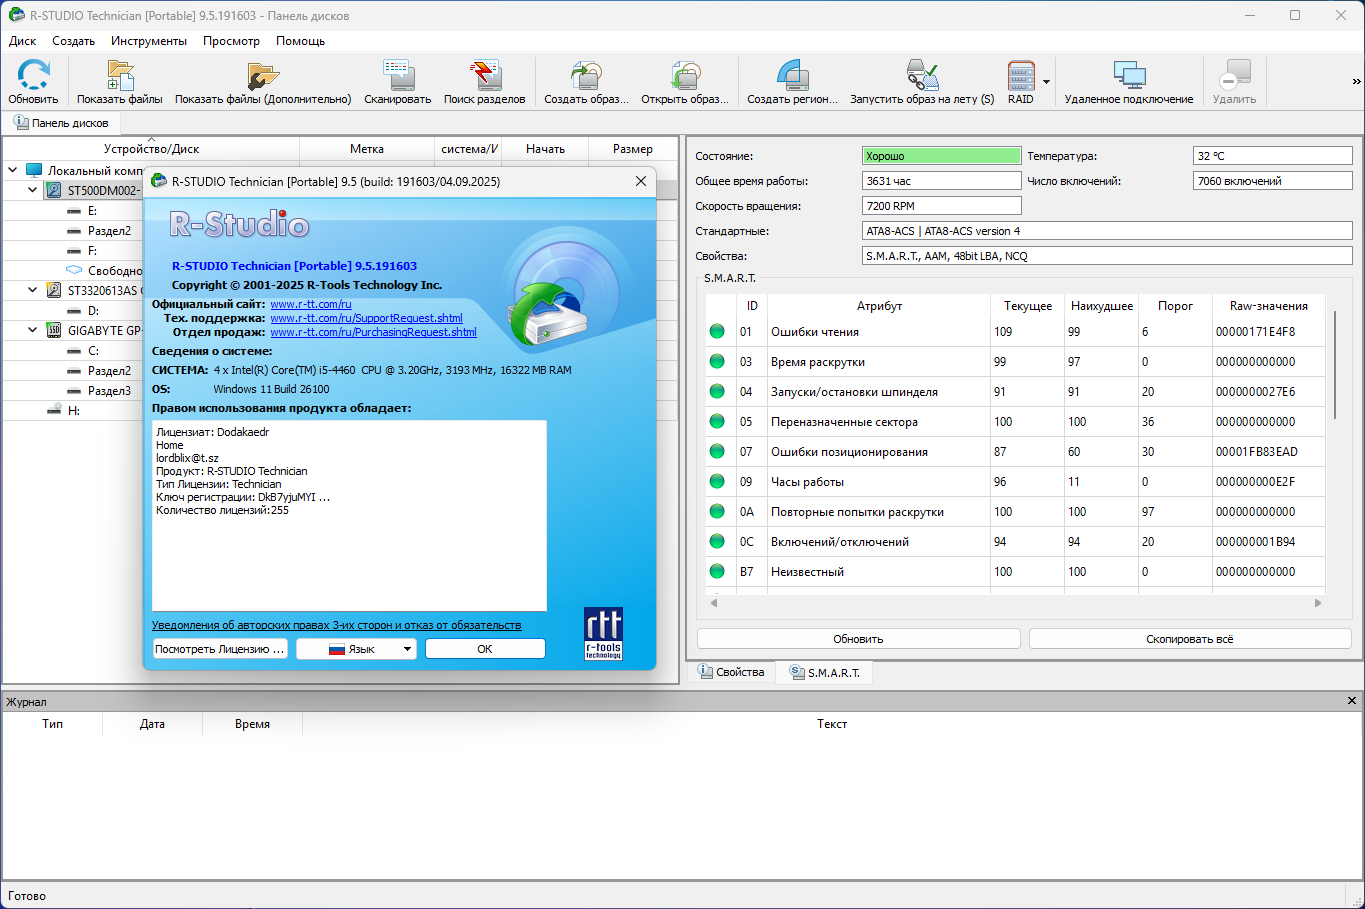Click Скорость вращения field 7200 RPM
1365x909 pixels.
[941, 206]
